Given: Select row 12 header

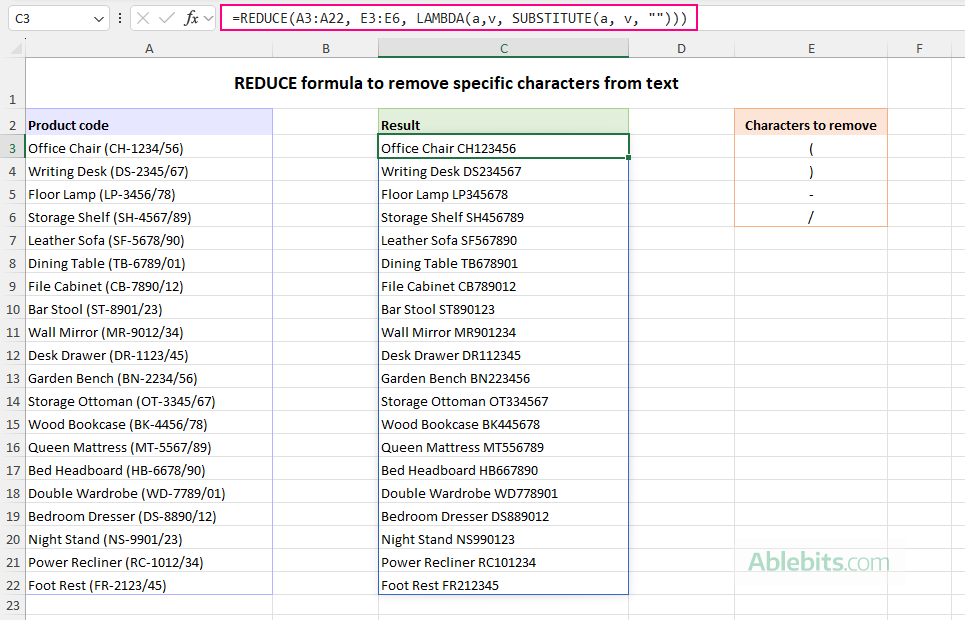Looking at the screenshot, I should coord(12,355).
